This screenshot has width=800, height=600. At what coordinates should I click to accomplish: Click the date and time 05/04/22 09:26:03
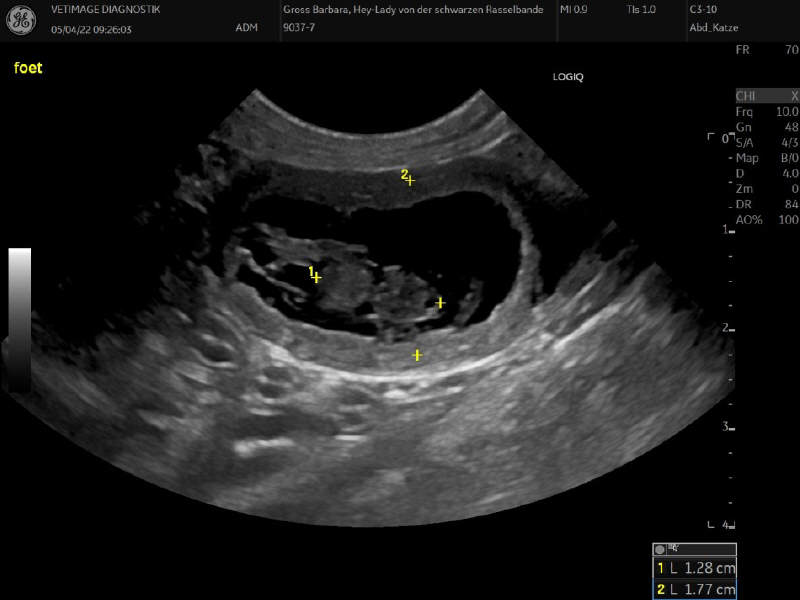91,30
